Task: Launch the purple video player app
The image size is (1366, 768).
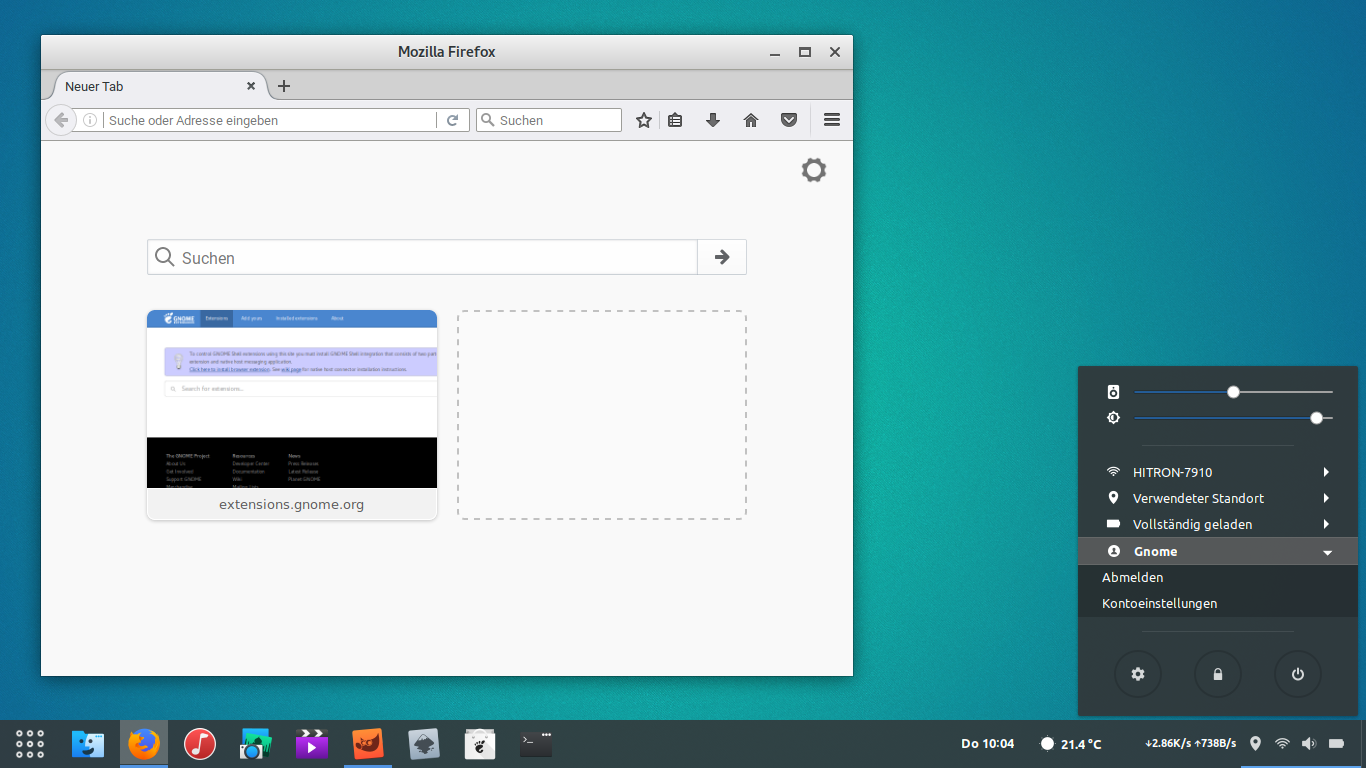Action: tap(312, 744)
